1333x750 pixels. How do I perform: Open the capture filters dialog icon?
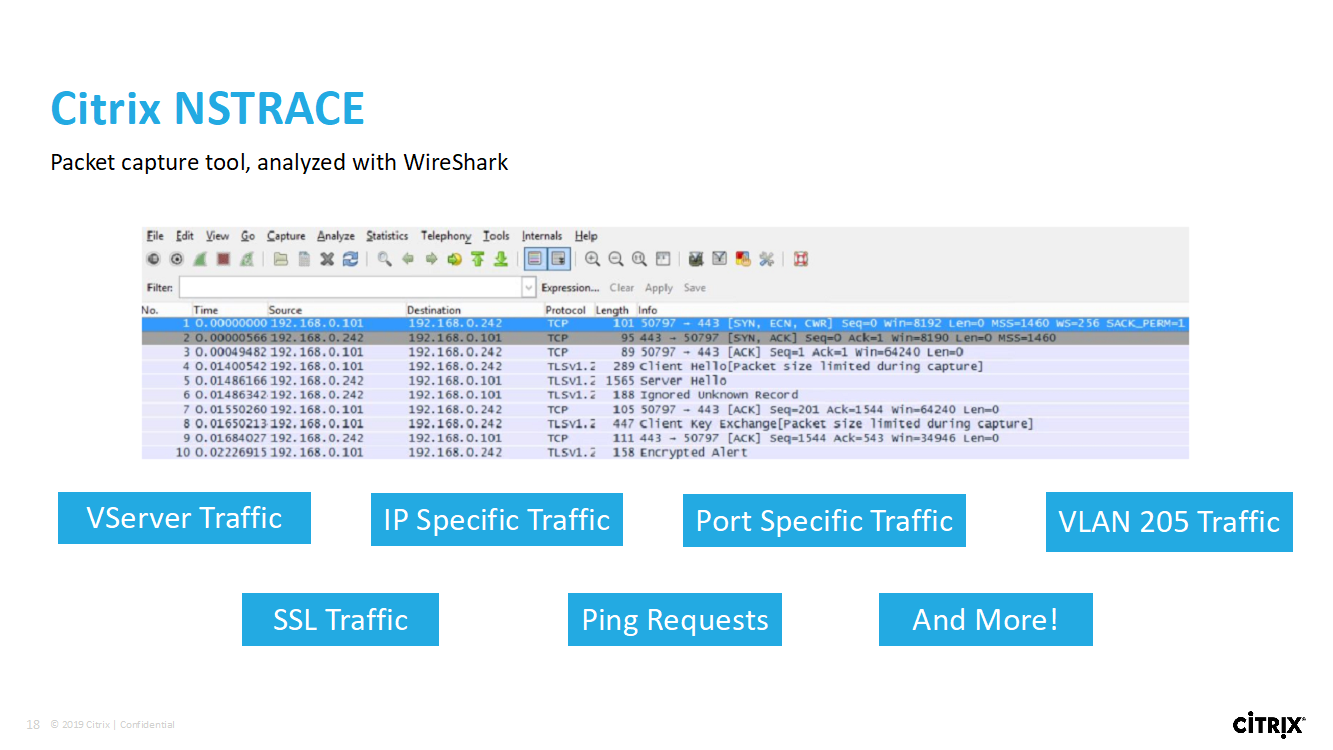click(696, 259)
